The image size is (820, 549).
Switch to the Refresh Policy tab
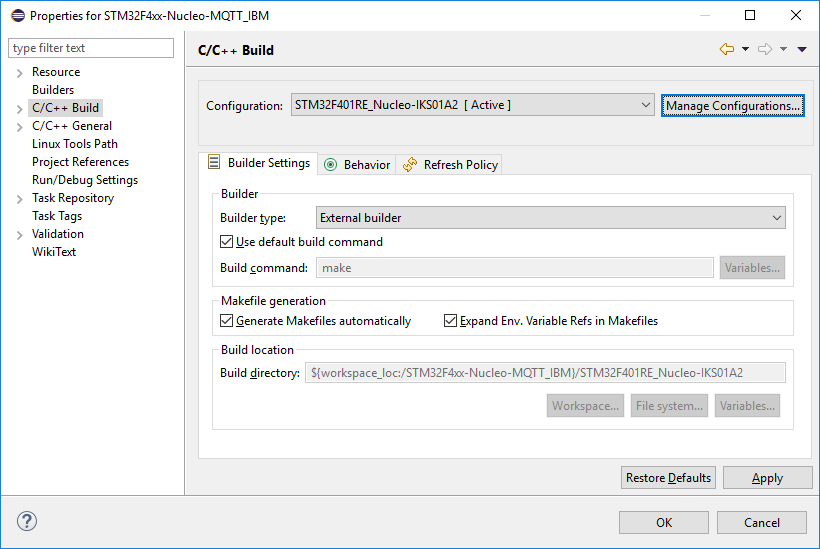[x=449, y=165]
